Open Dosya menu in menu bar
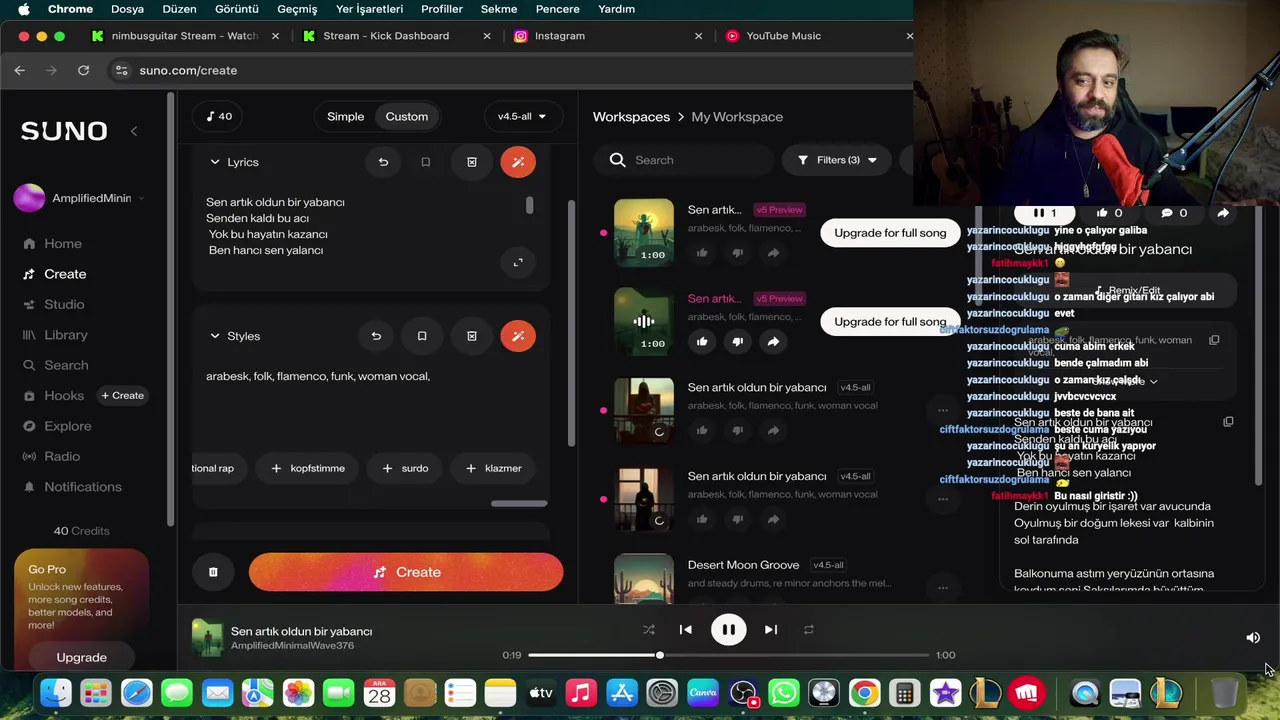 127,9
